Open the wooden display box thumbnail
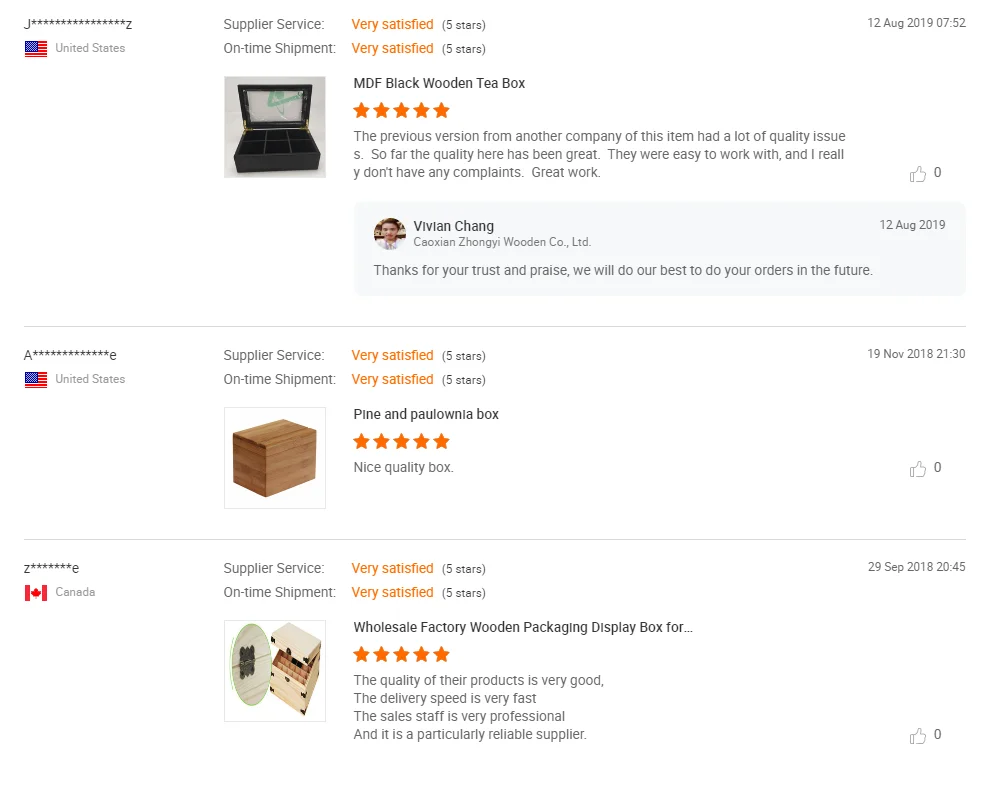Viewport: 1003px width, 792px height. pos(275,671)
